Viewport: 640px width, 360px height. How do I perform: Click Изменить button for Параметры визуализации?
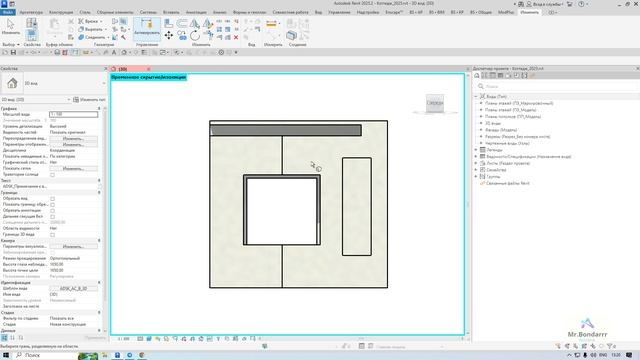(x=73, y=247)
